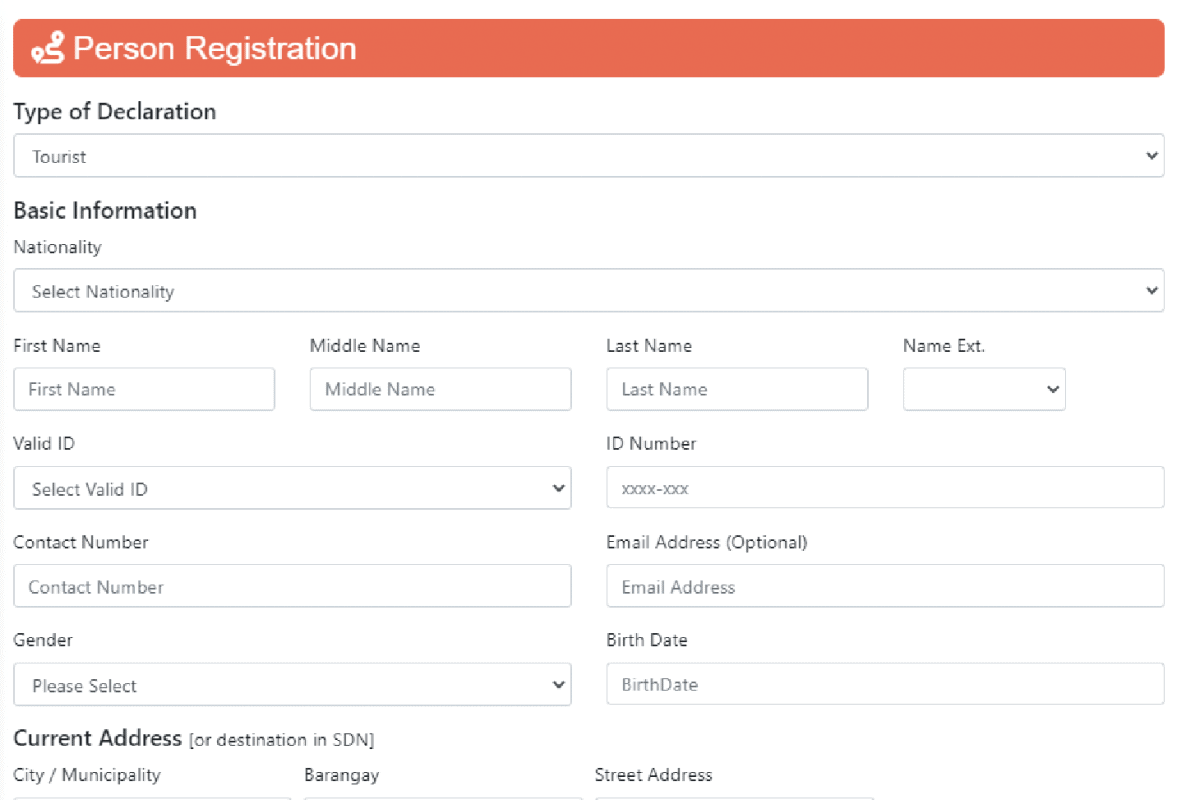Focus the First Name input field
This screenshot has height=800, width=1200.
144,389
